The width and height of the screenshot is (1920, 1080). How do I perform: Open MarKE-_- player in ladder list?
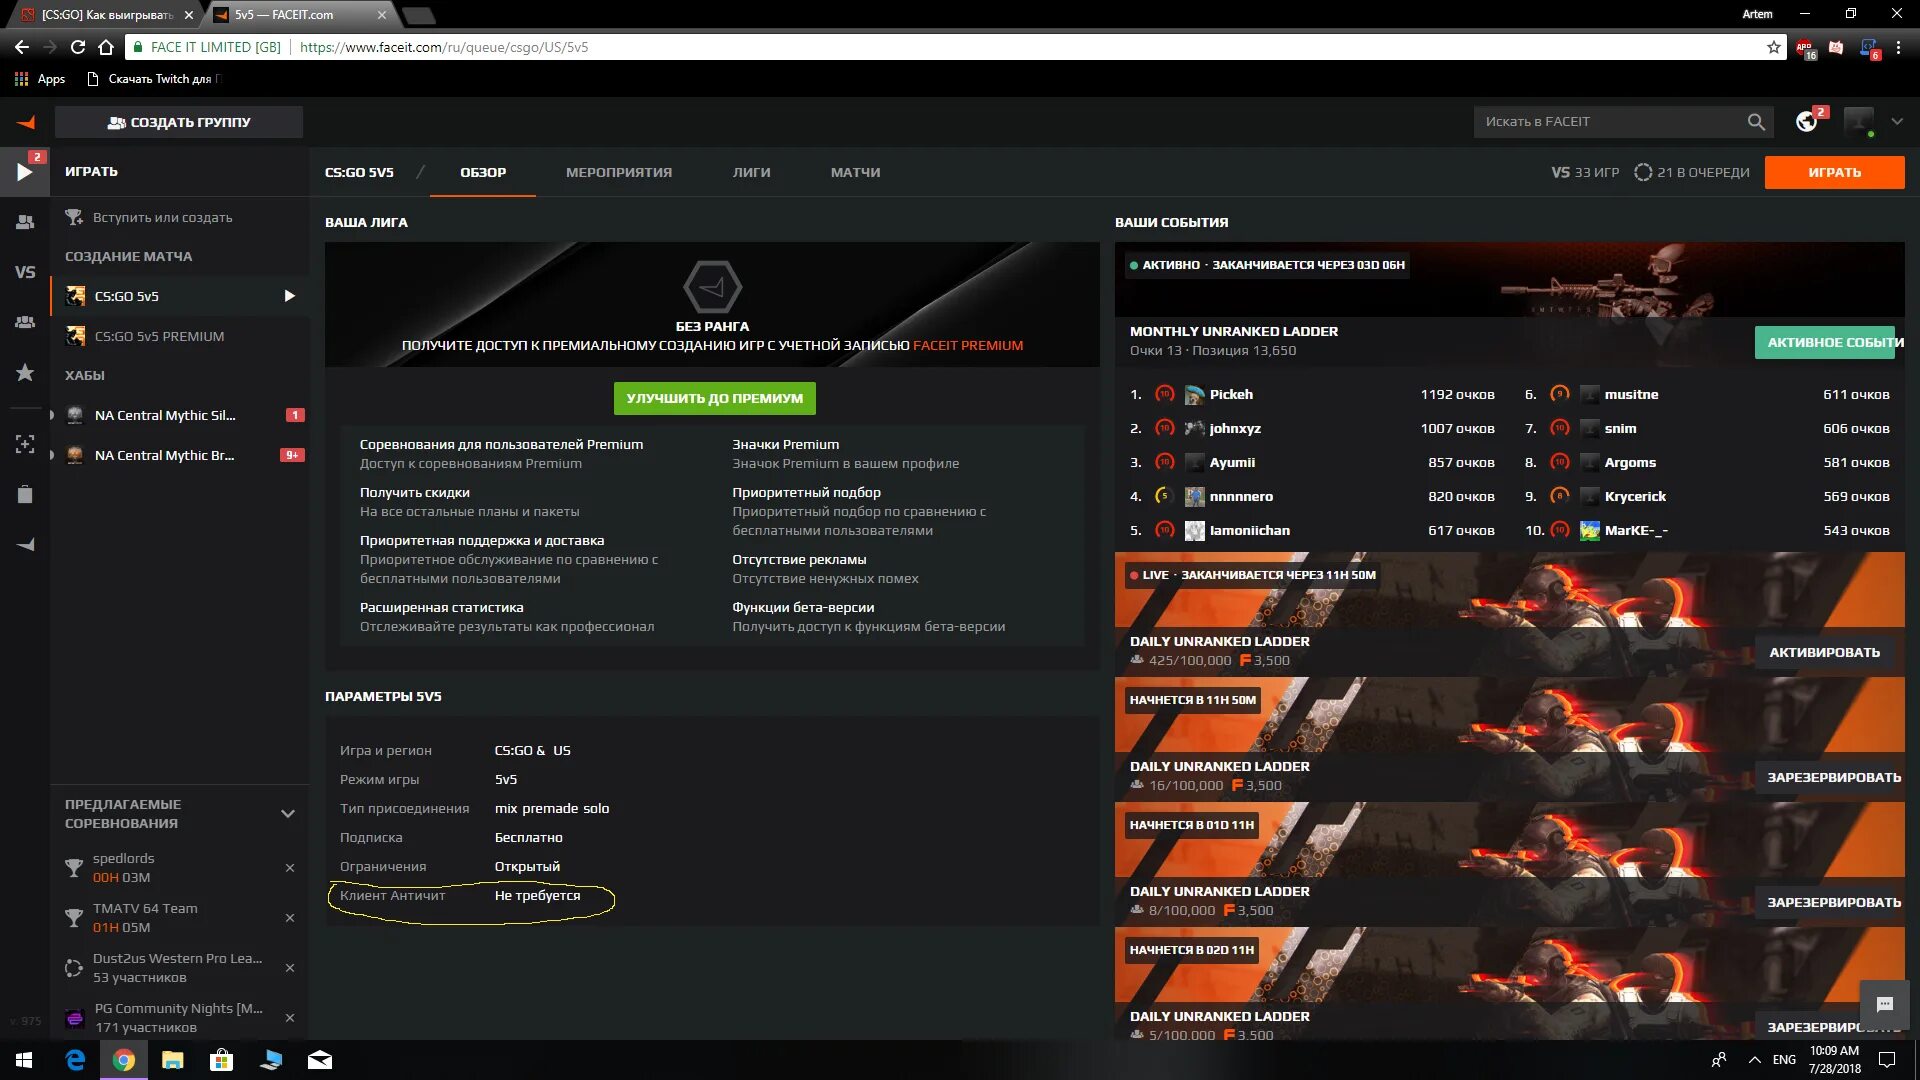(x=1636, y=530)
